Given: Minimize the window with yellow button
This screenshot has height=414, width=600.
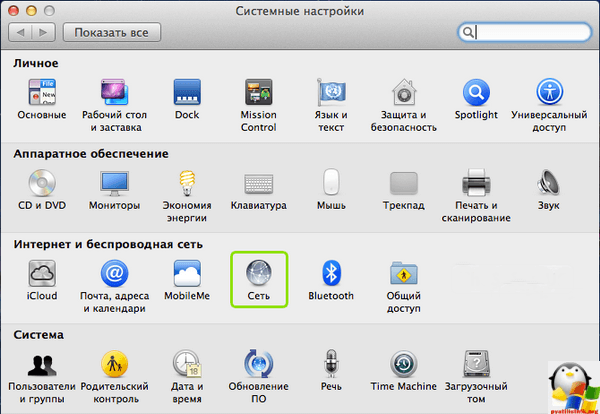Looking at the screenshot, I should (x=31, y=10).
